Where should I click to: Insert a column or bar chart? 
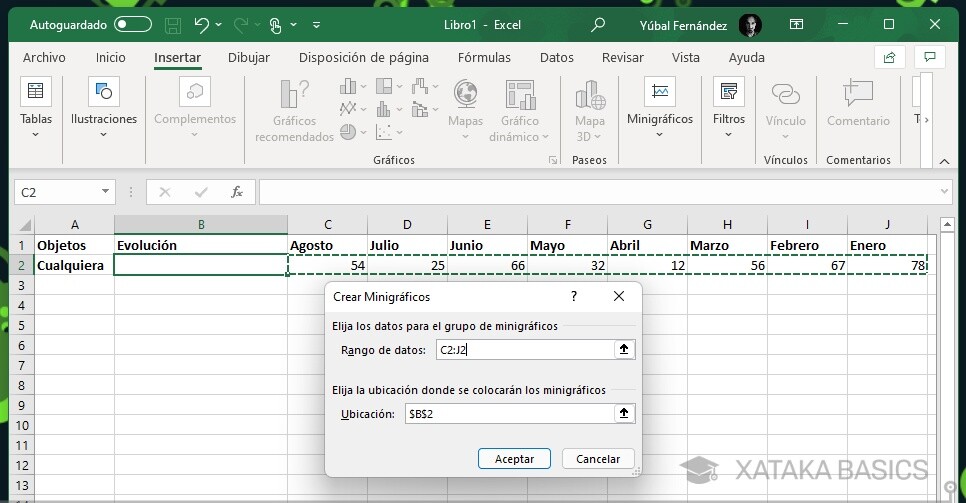point(352,87)
